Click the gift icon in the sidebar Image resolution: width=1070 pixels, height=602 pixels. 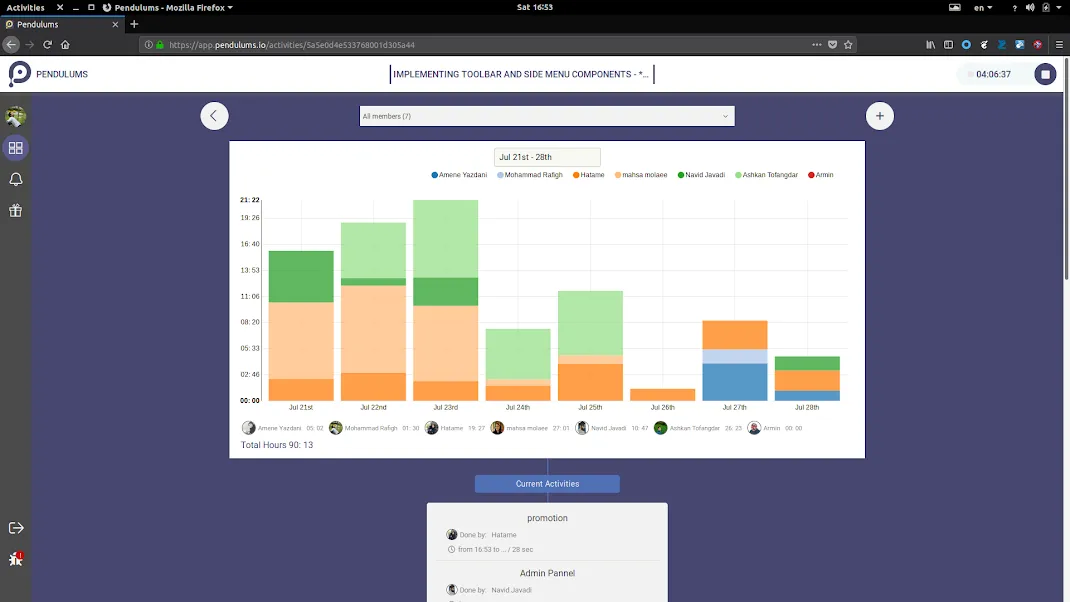click(x=14, y=207)
